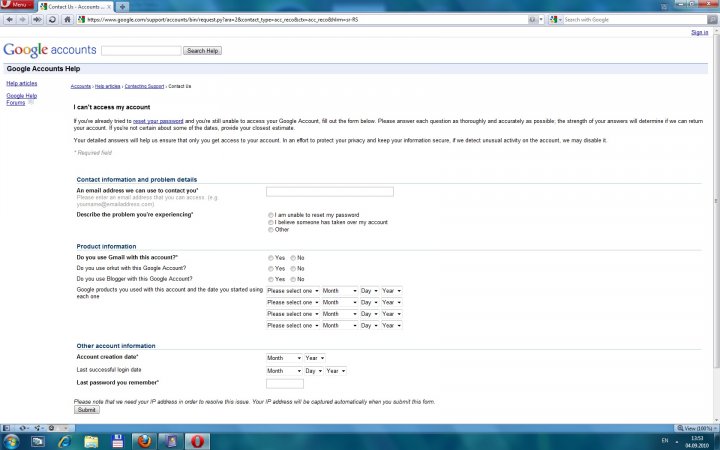Go to the Home page icon
The height and width of the screenshot is (450, 720).
point(68,20)
